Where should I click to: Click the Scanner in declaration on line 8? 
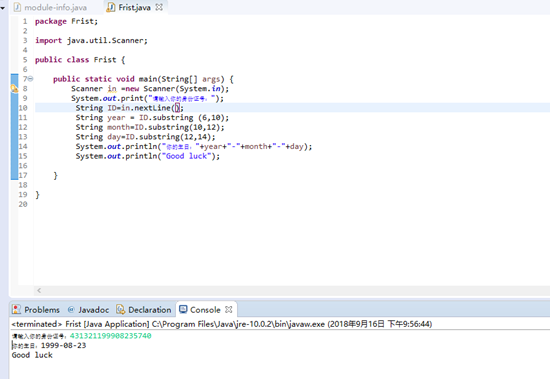pyautogui.click(x=150, y=89)
